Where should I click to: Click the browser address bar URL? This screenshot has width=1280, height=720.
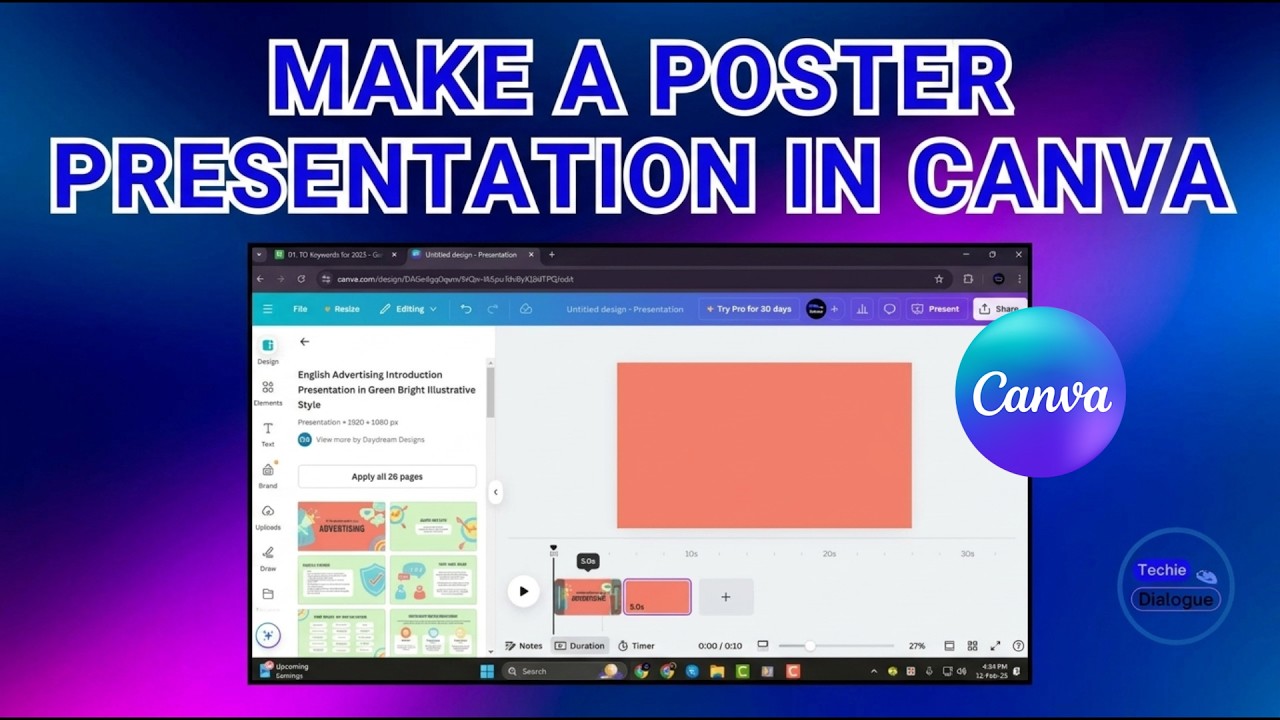click(455, 279)
